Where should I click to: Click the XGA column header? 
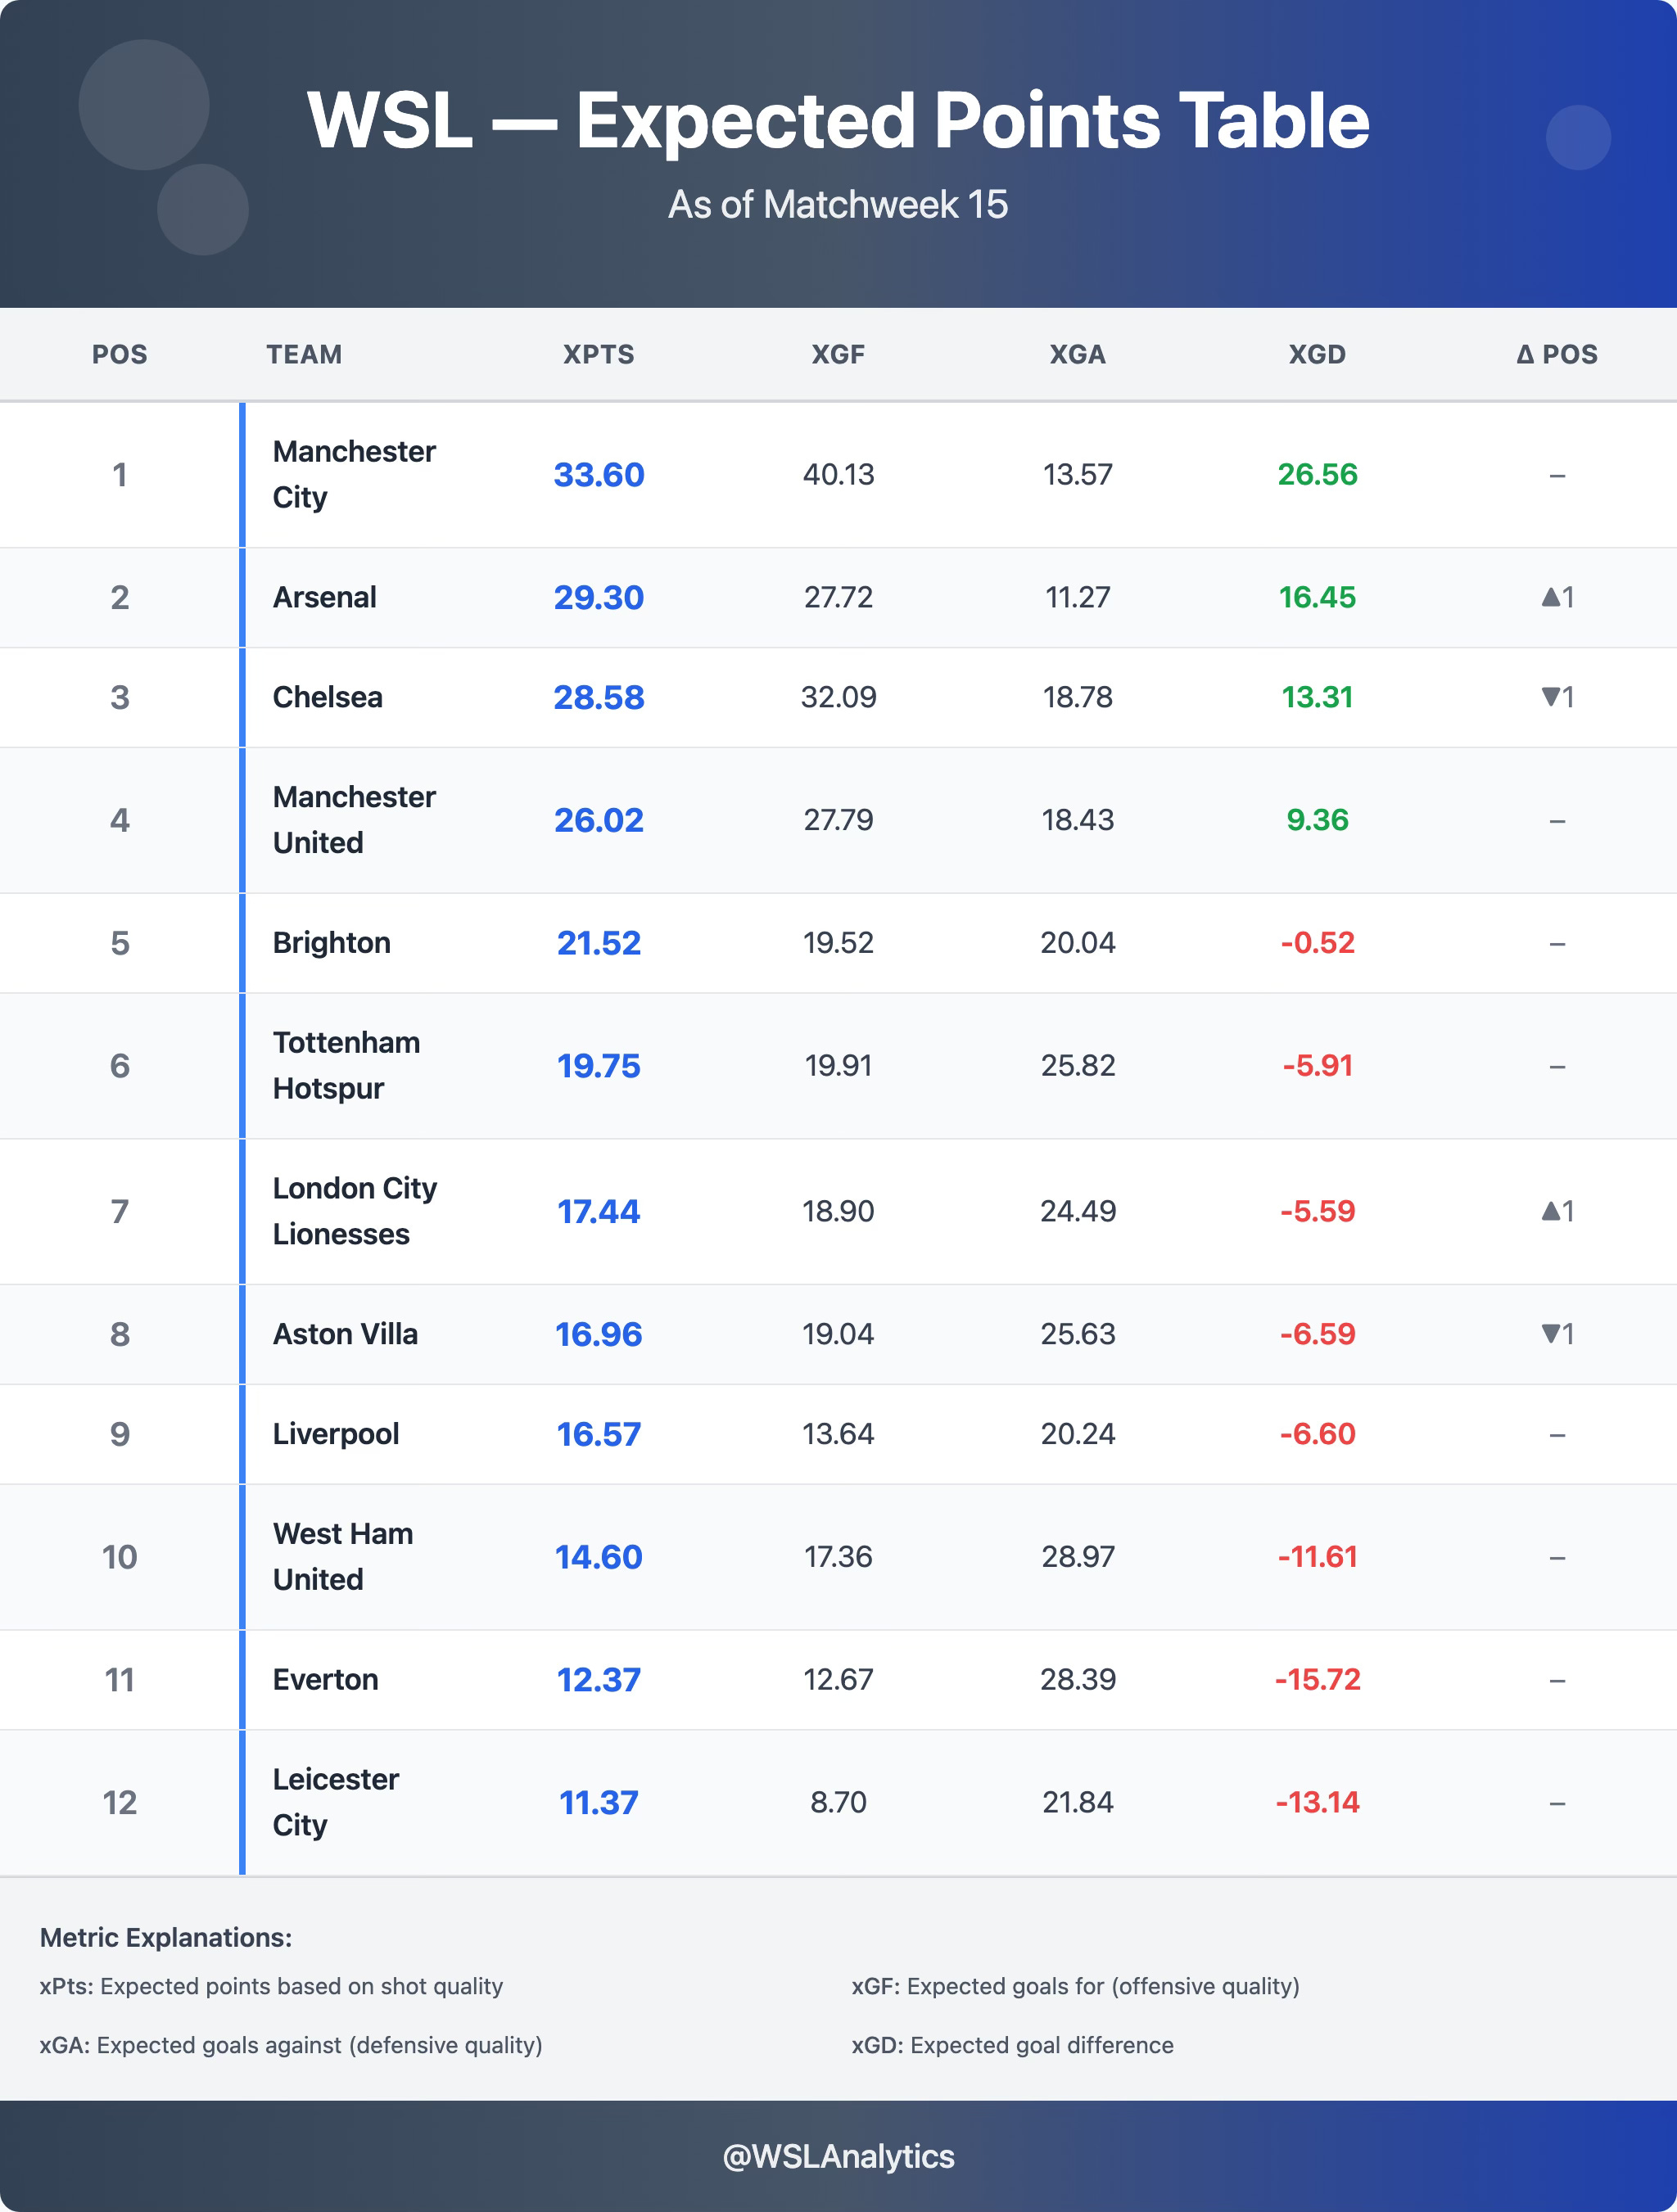(1077, 354)
